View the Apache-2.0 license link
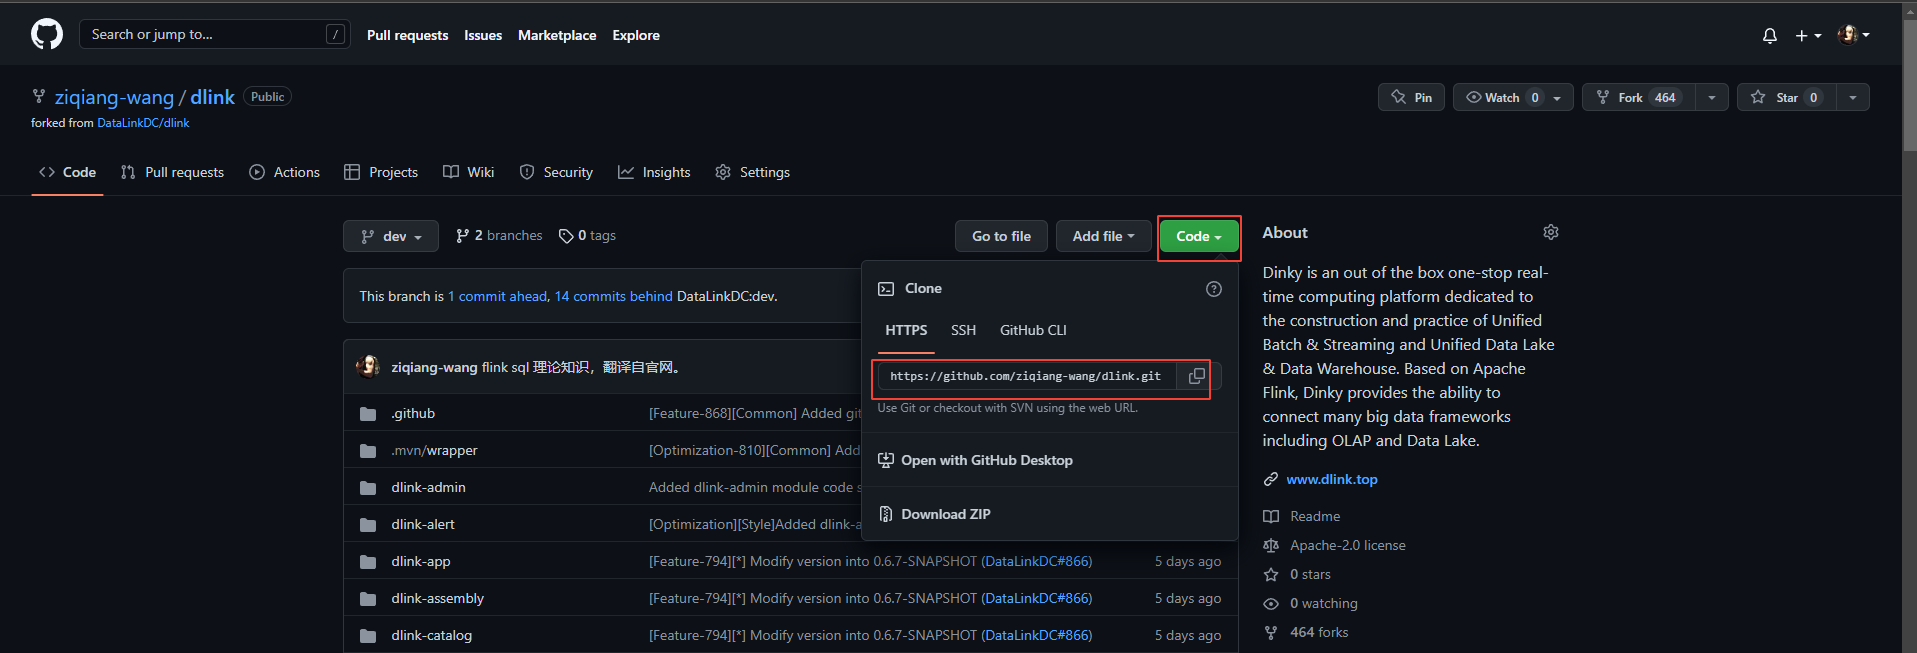The image size is (1917, 653). point(1334,545)
